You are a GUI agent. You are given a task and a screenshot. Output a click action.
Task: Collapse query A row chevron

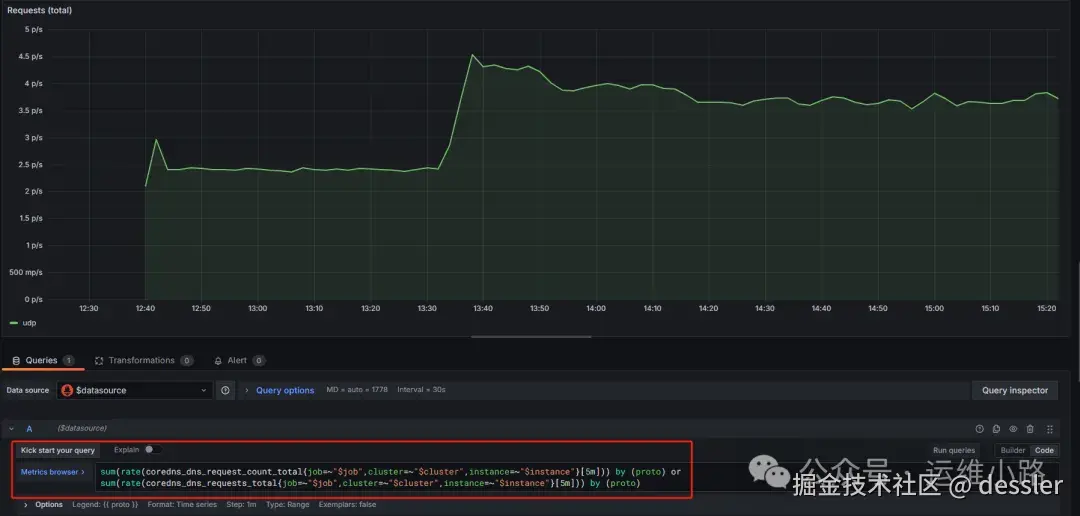pos(12,429)
